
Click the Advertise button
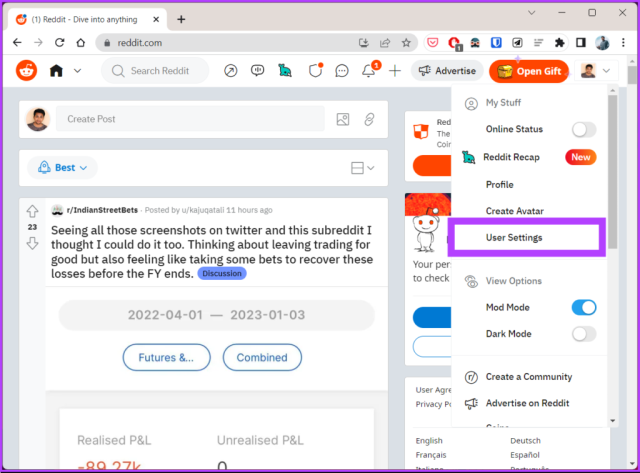[x=447, y=71]
